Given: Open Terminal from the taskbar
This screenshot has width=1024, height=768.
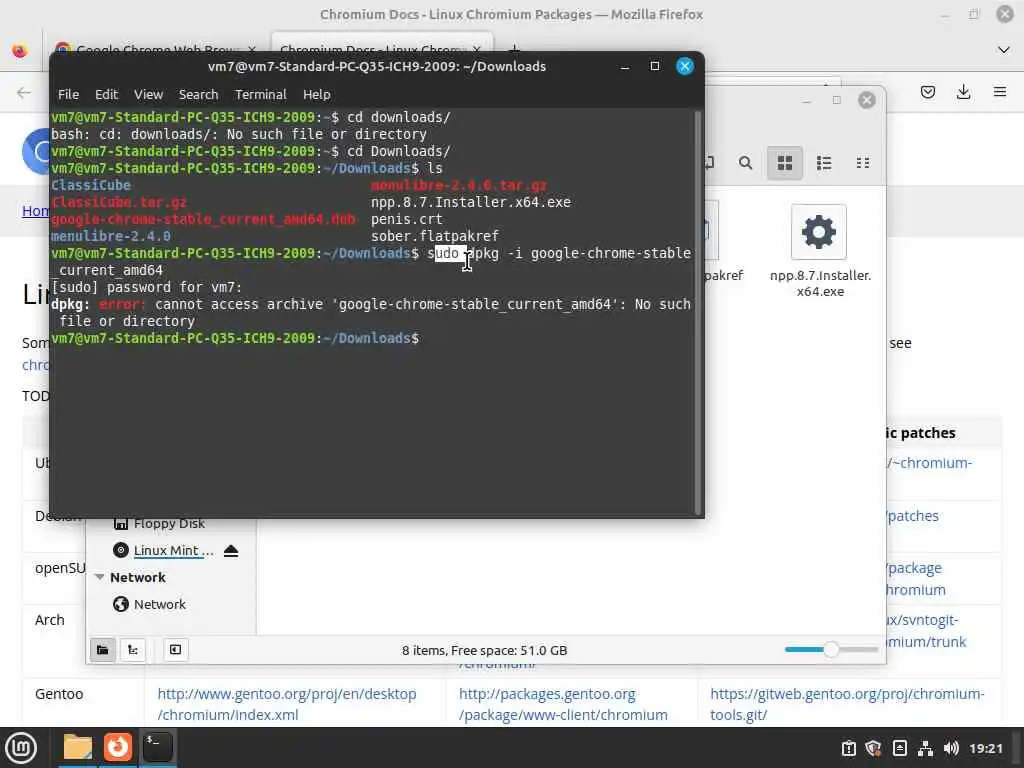Looking at the screenshot, I should (157, 748).
